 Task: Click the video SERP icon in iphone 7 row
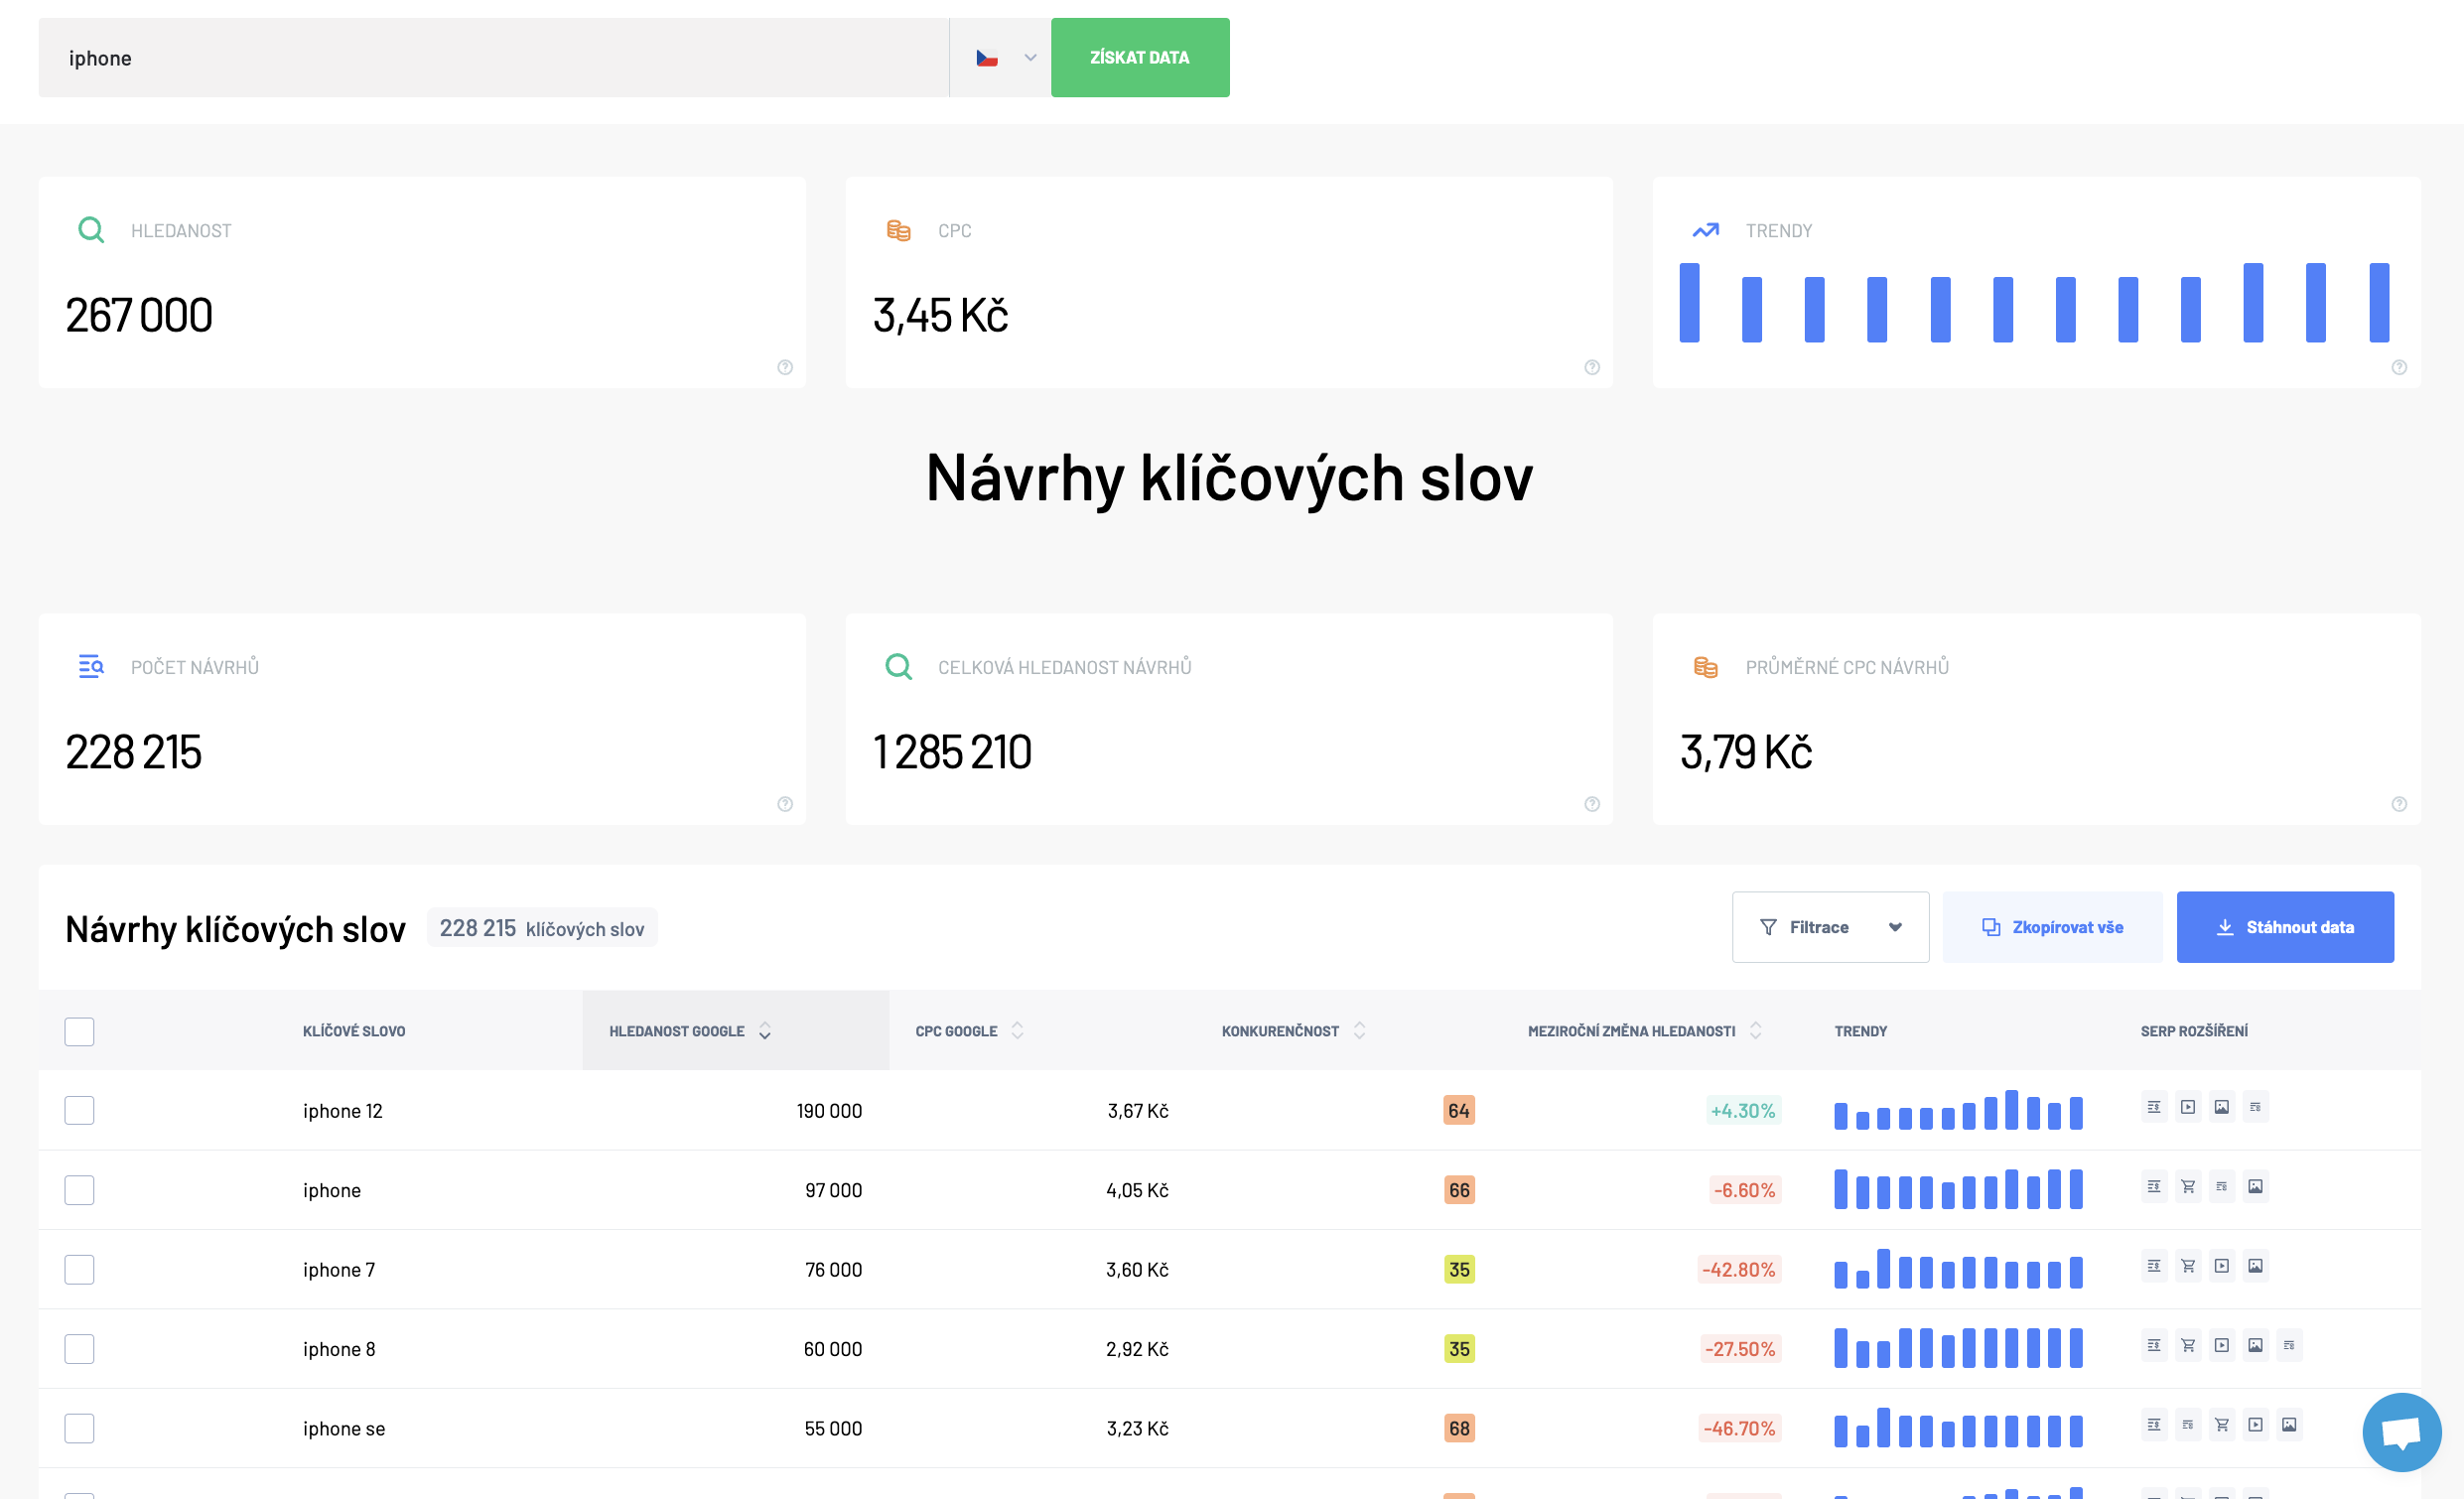(x=2222, y=1266)
